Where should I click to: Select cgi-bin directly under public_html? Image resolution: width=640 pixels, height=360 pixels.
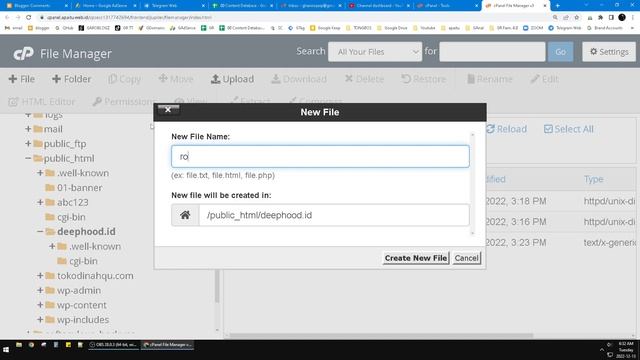tap(71, 217)
